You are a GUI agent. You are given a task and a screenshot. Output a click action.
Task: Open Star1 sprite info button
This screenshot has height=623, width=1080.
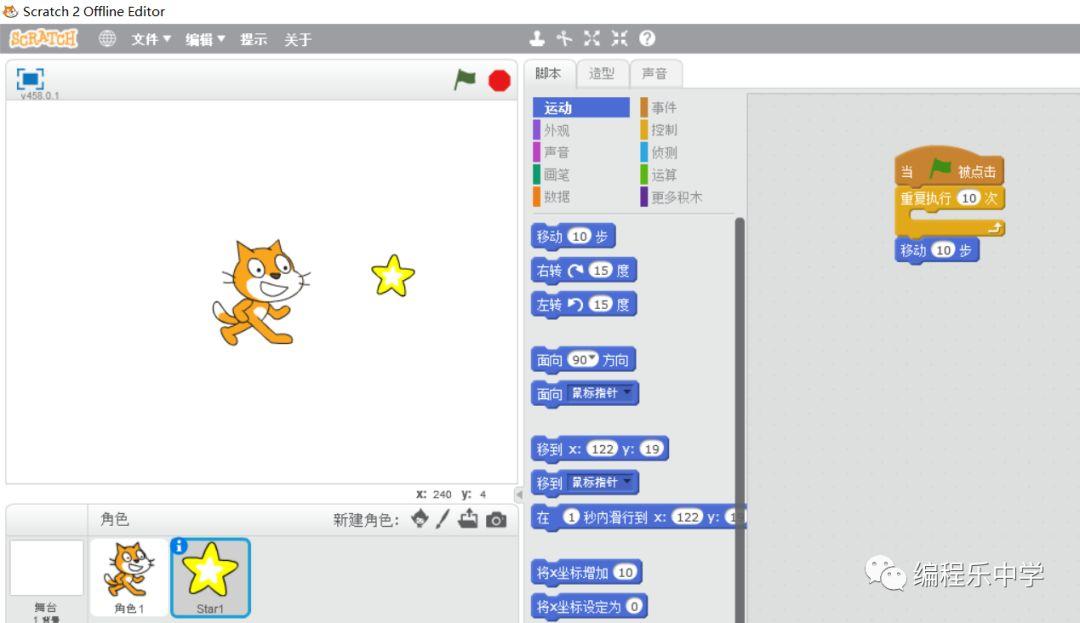[179, 546]
